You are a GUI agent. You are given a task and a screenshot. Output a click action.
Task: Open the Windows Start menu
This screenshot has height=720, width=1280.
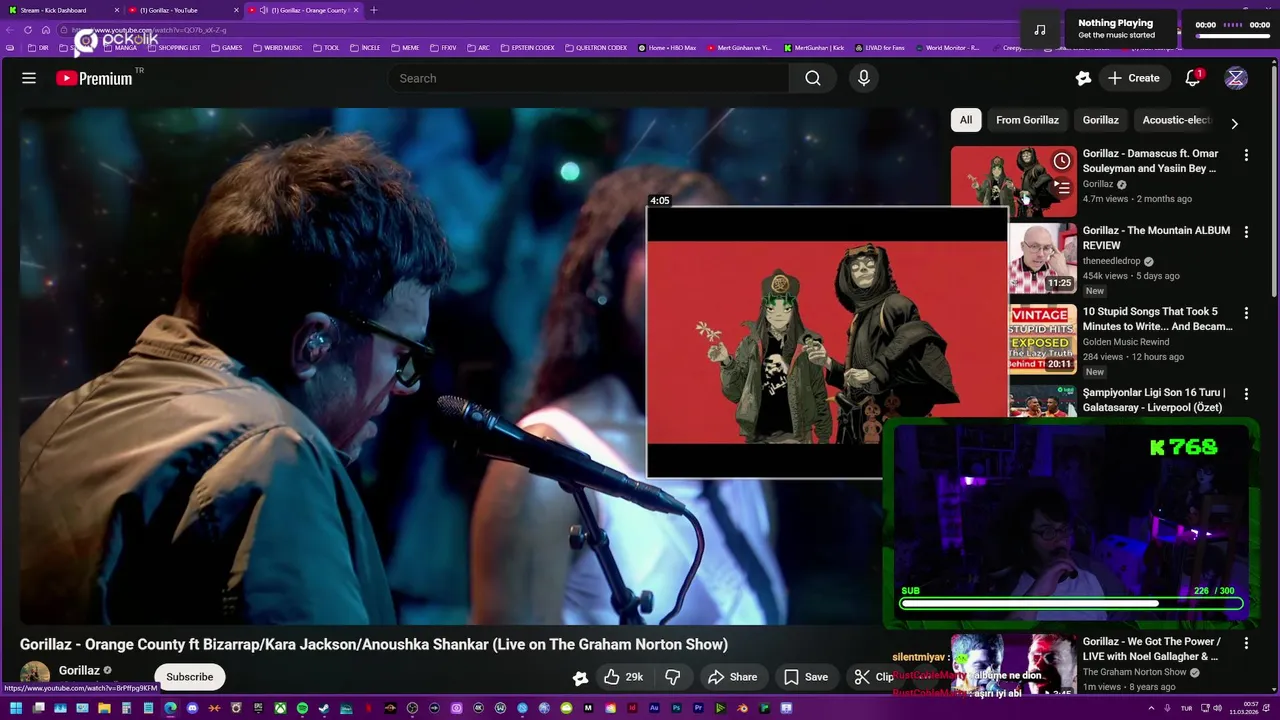(15, 708)
